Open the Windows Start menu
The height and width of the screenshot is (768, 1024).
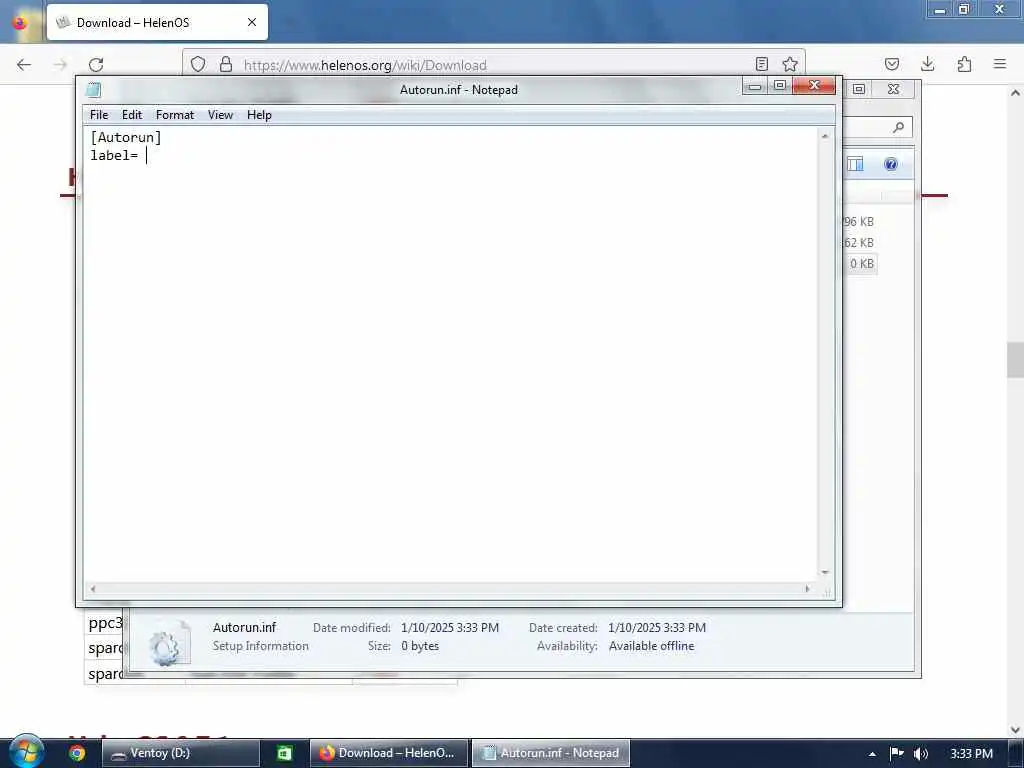tap(26, 752)
